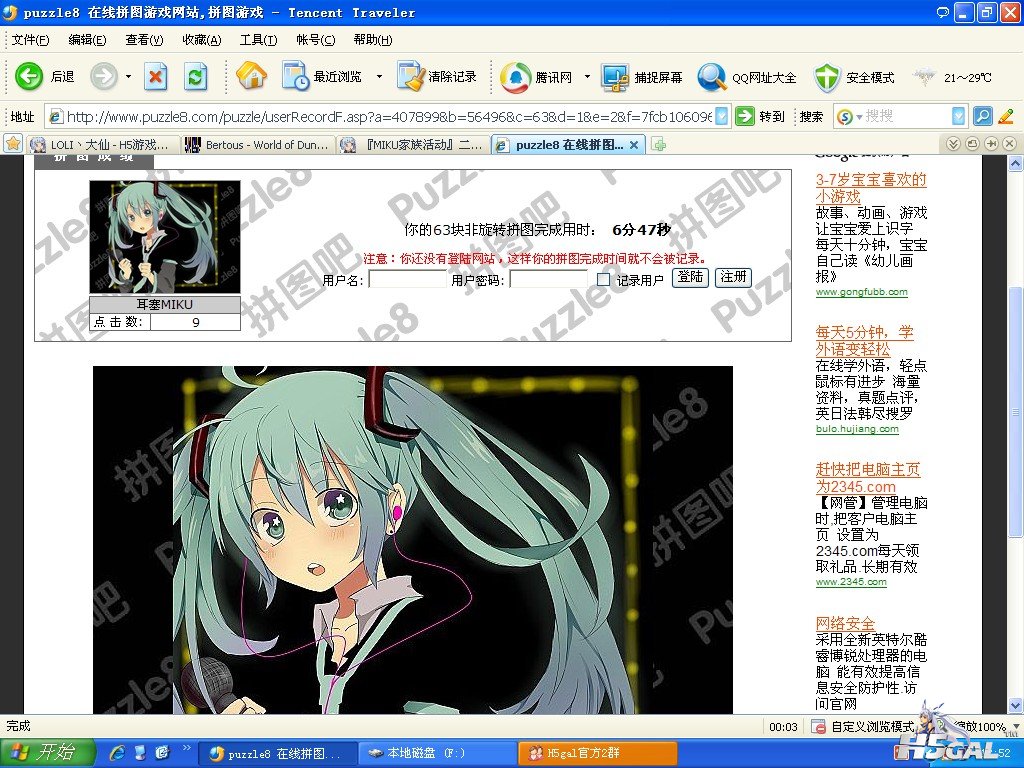1024x768 pixels.
Task: Toggle 安全模式 security mode shield
Action: coord(854,77)
